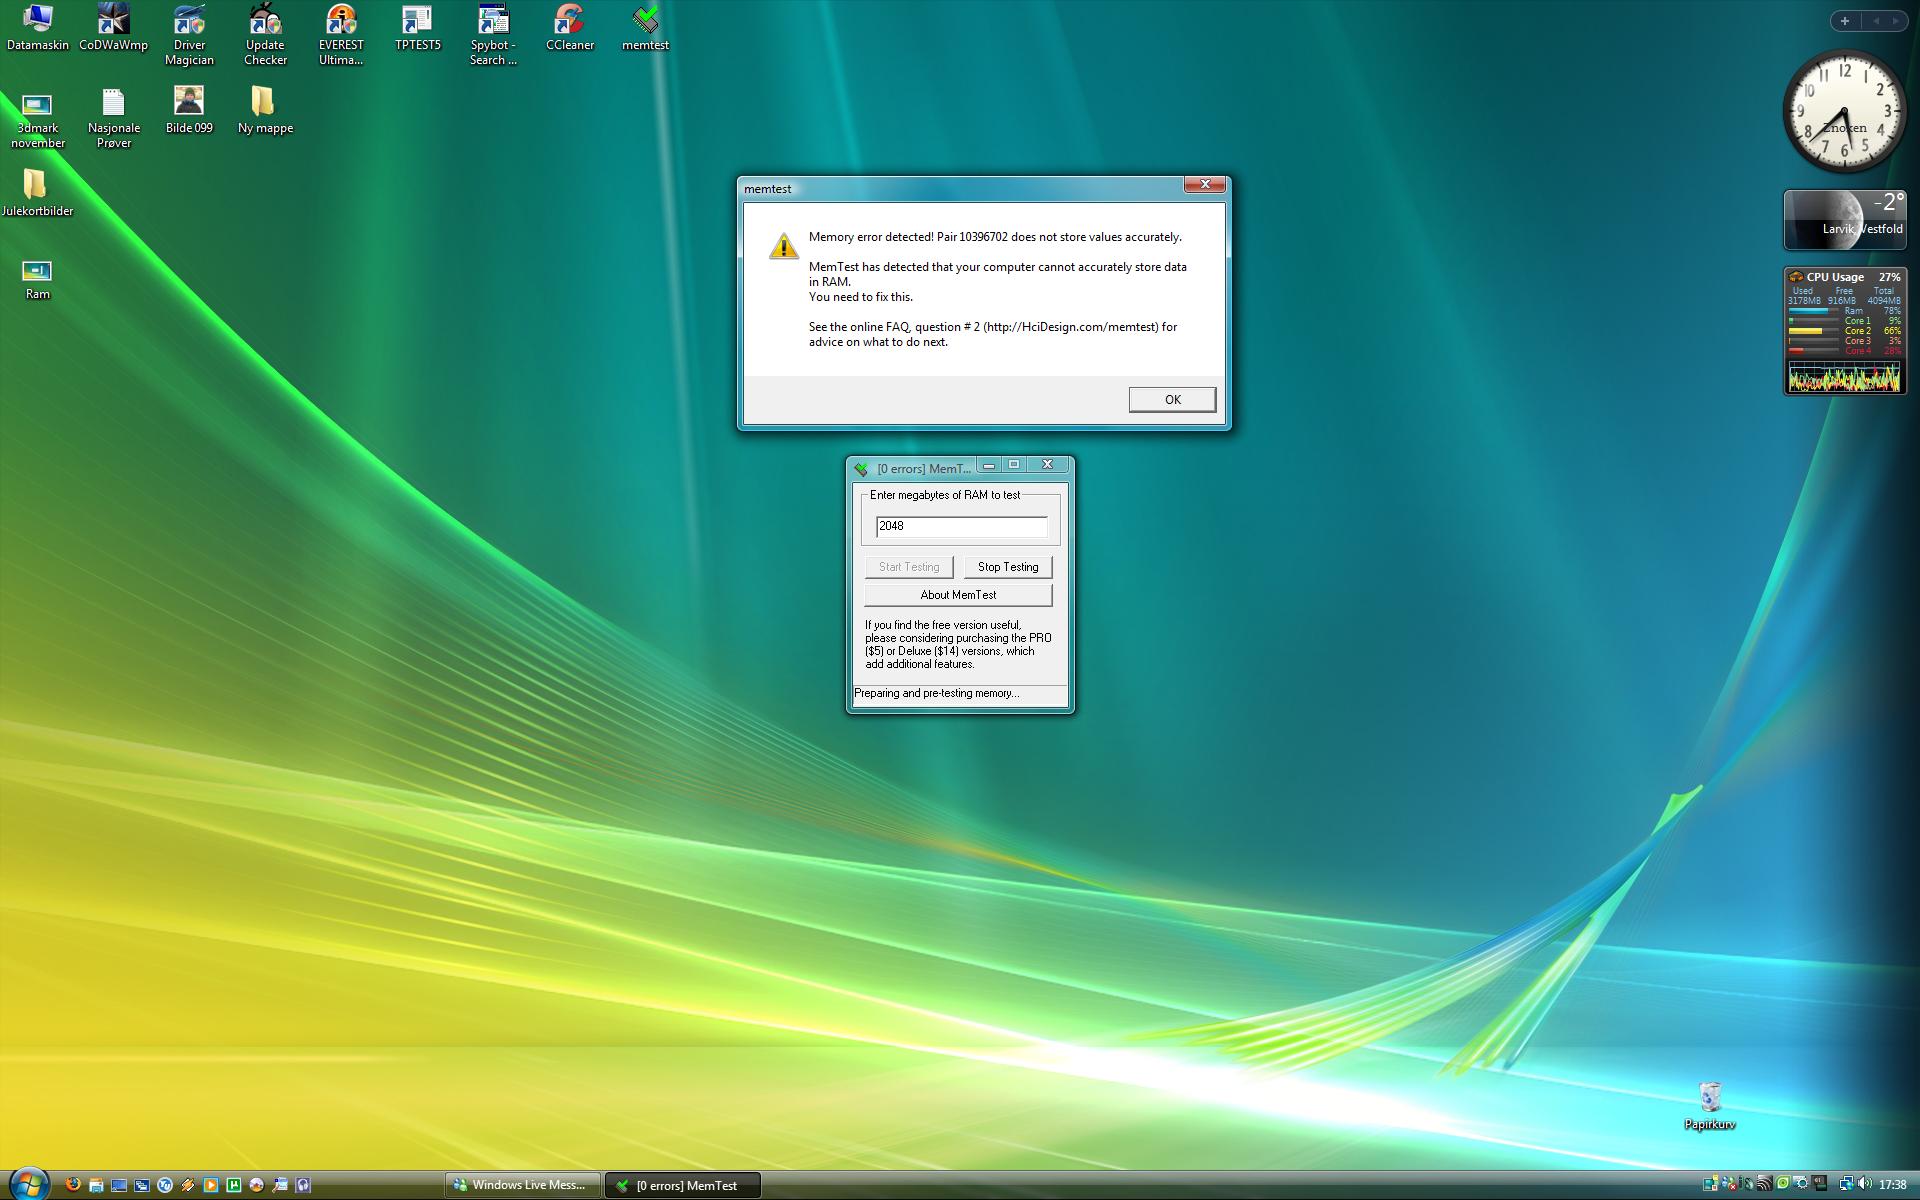Open the EVEREST Ultimate shortcut
The image size is (1920, 1200).
341,34
